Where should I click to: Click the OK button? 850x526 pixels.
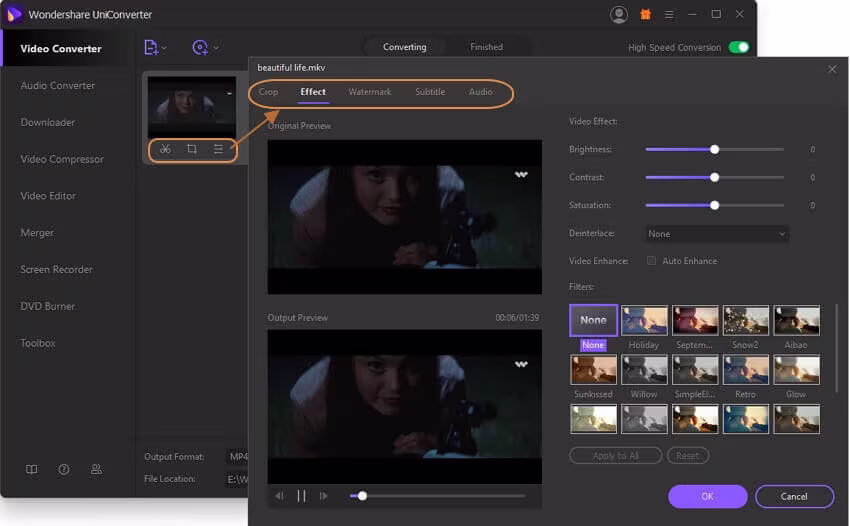[x=707, y=496]
